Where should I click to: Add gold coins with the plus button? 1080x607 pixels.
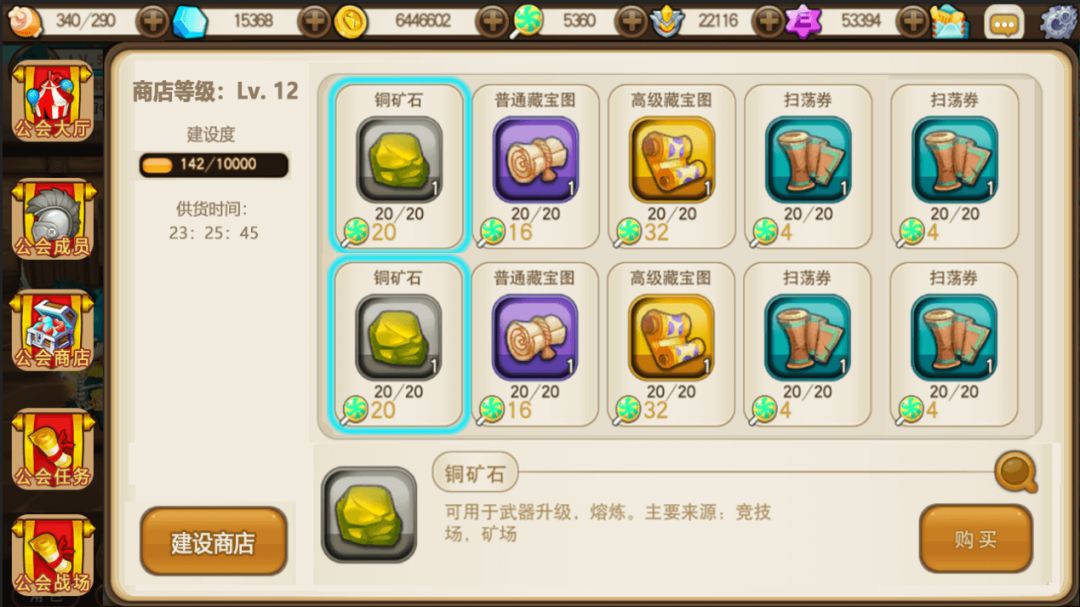point(492,22)
